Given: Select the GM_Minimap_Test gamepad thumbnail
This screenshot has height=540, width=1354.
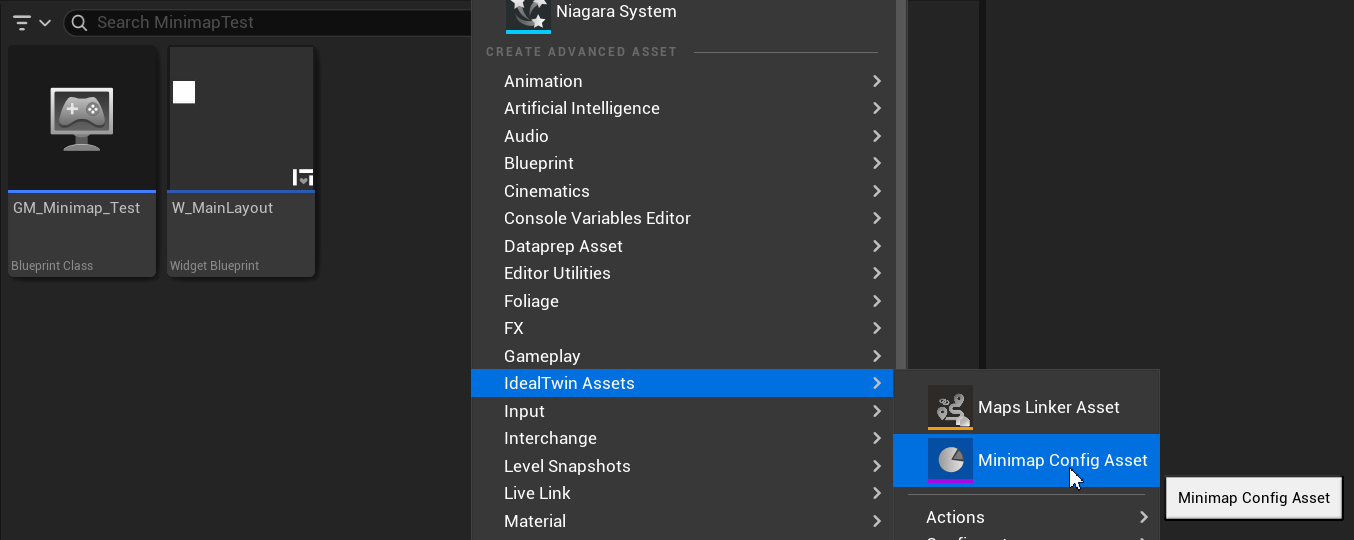Looking at the screenshot, I should 82,118.
